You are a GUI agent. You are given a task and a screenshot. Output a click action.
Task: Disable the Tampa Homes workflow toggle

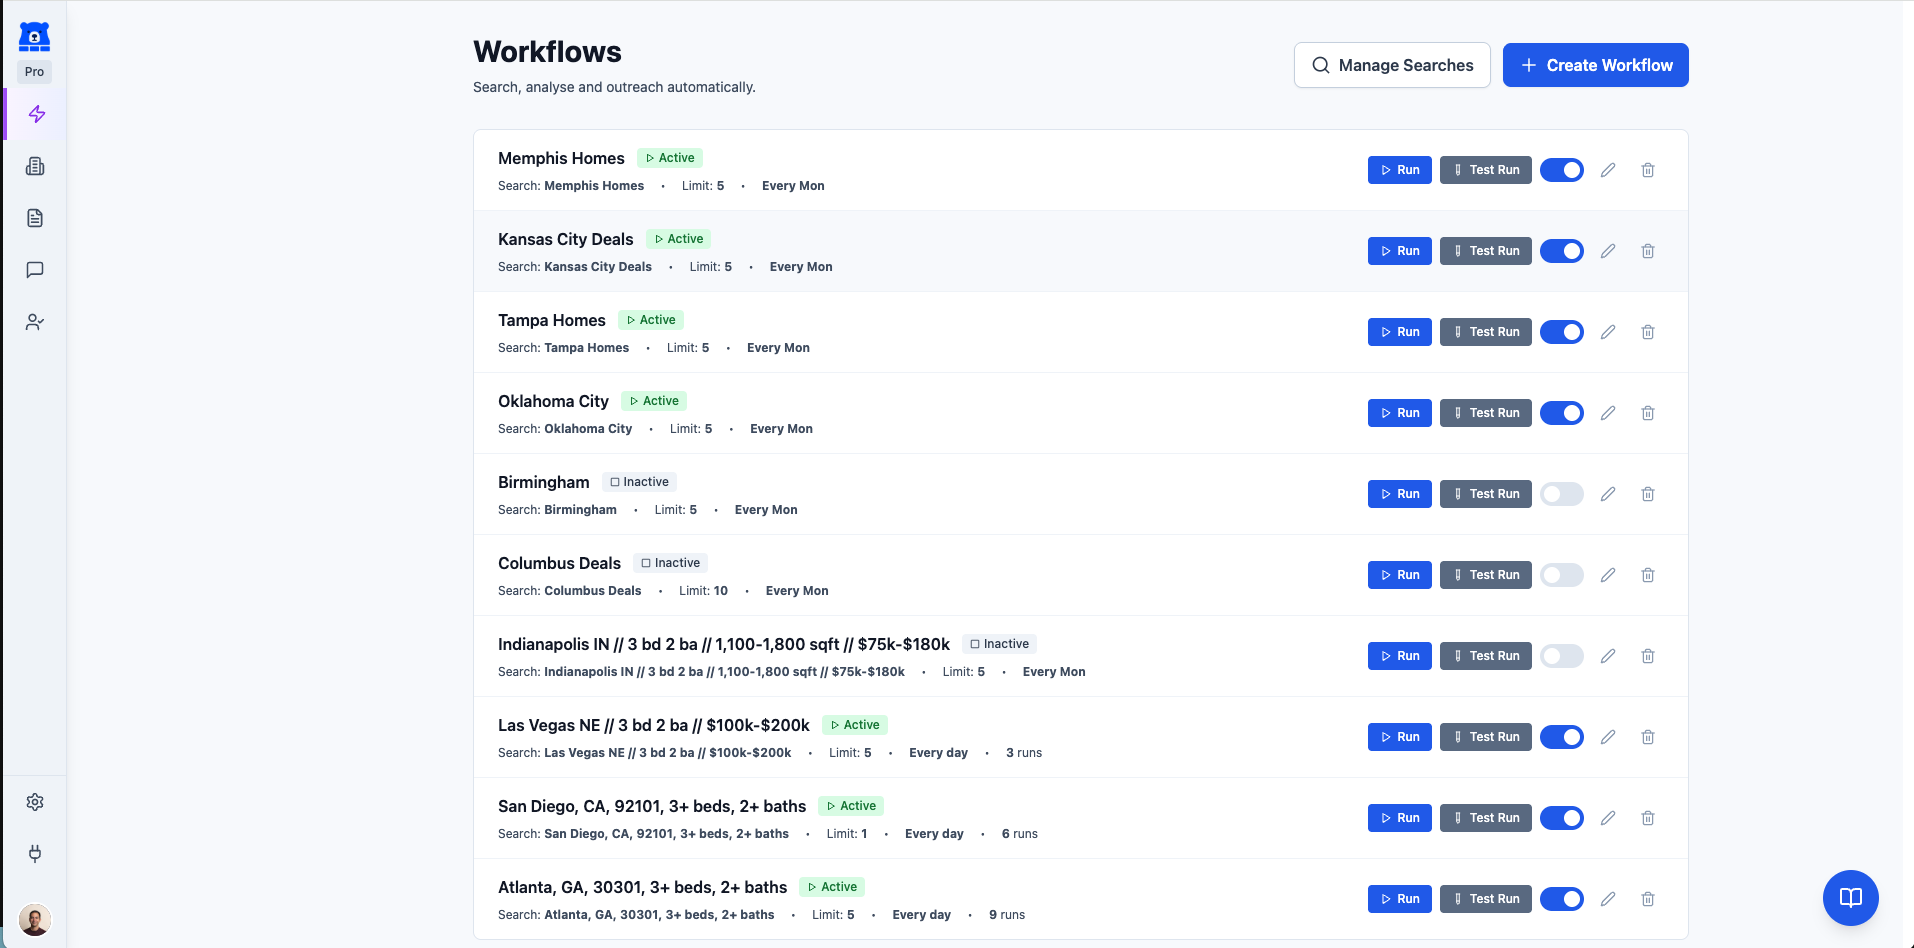tap(1562, 331)
